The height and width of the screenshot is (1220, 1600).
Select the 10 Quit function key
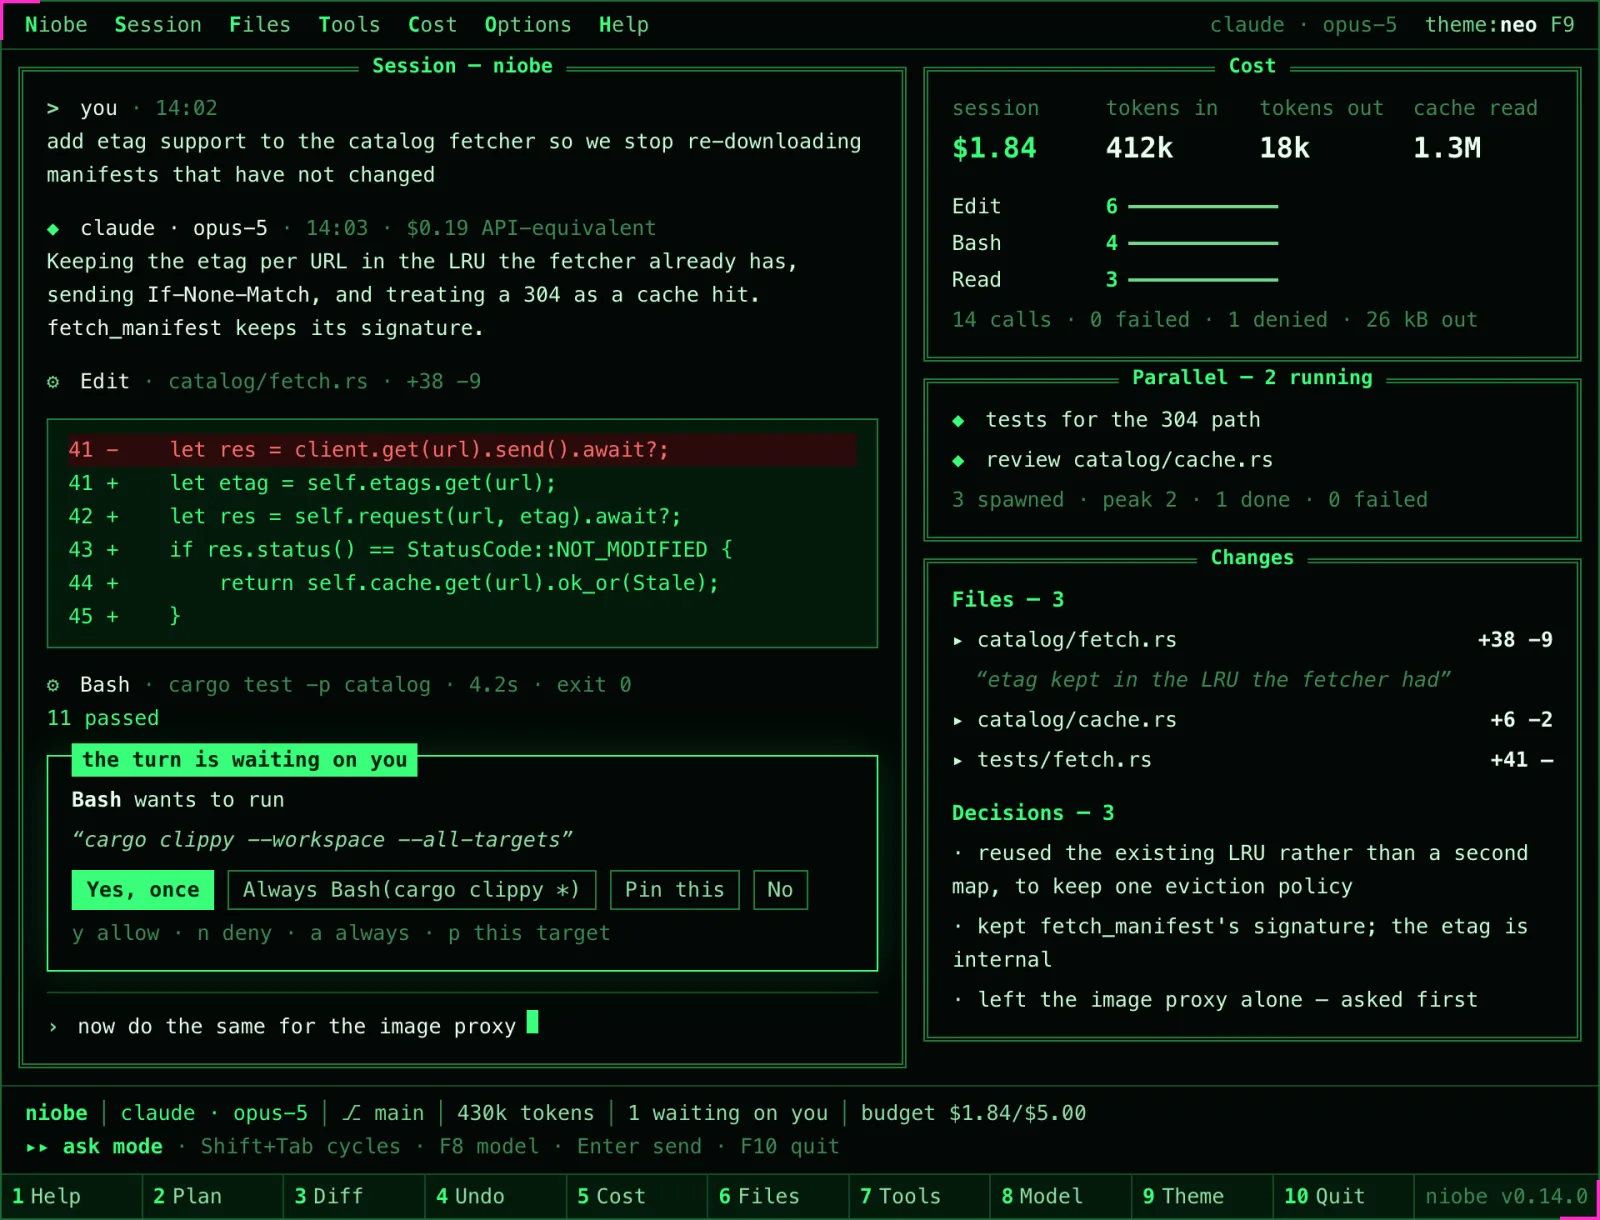click(x=1343, y=1196)
